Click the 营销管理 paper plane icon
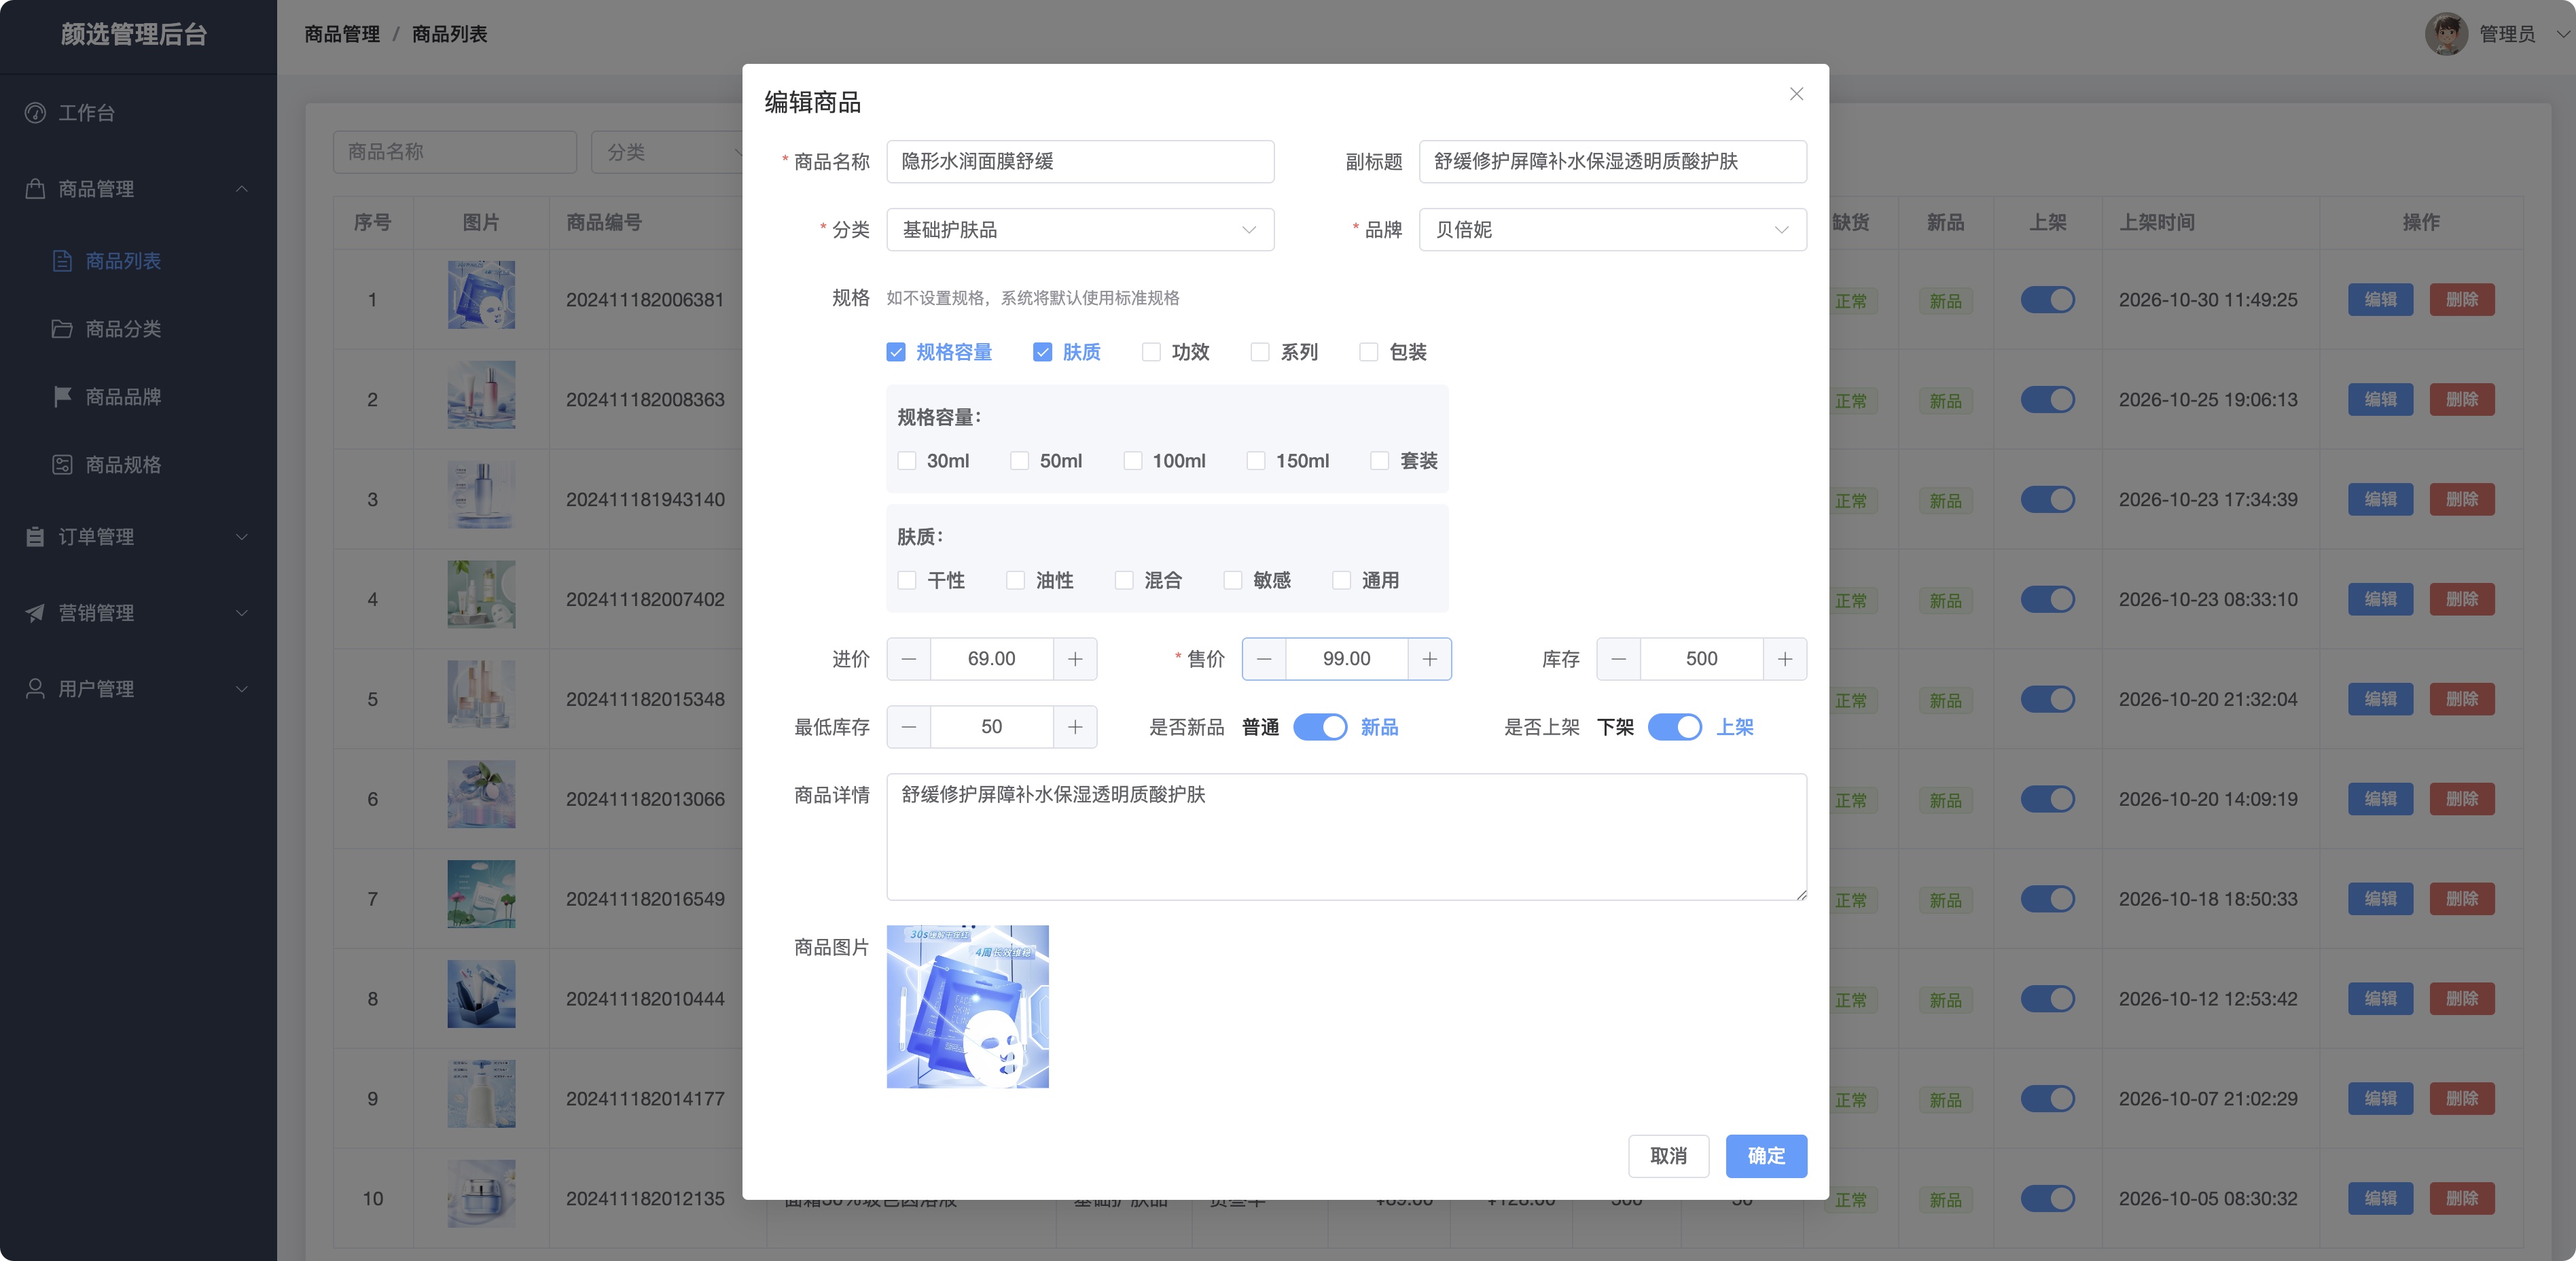2576x1261 pixels. pos(35,613)
